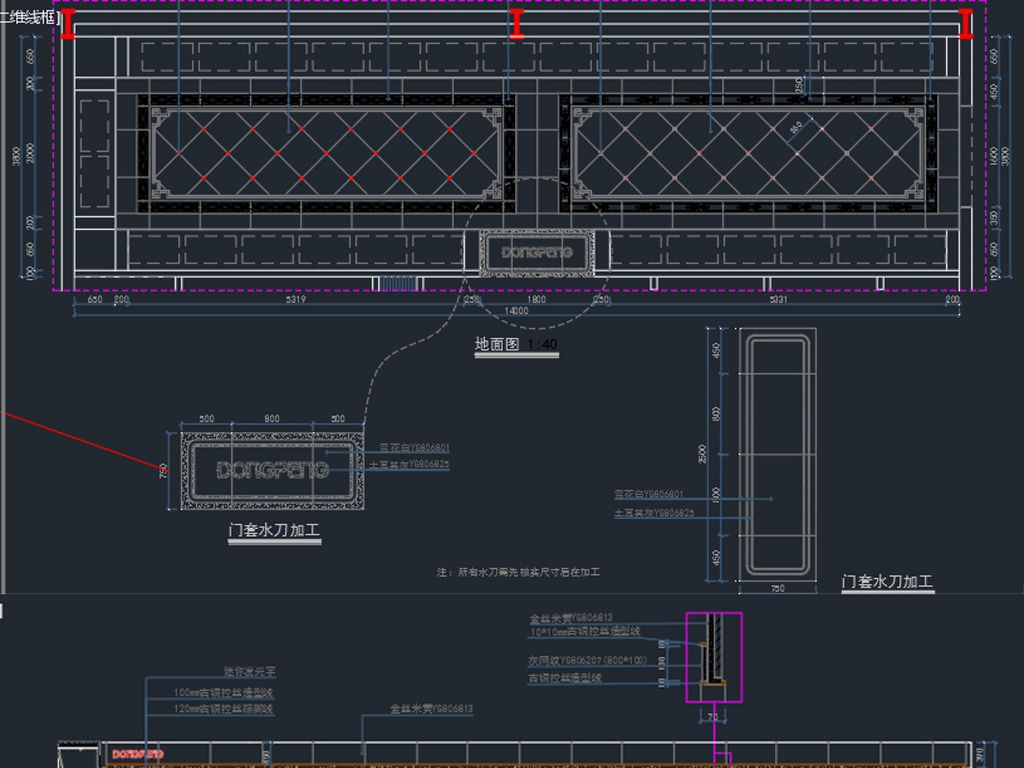Screen dimensions: 1024x768
Task: Click the red DONGPENG text at bottom-left
Action: click(138, 754)
